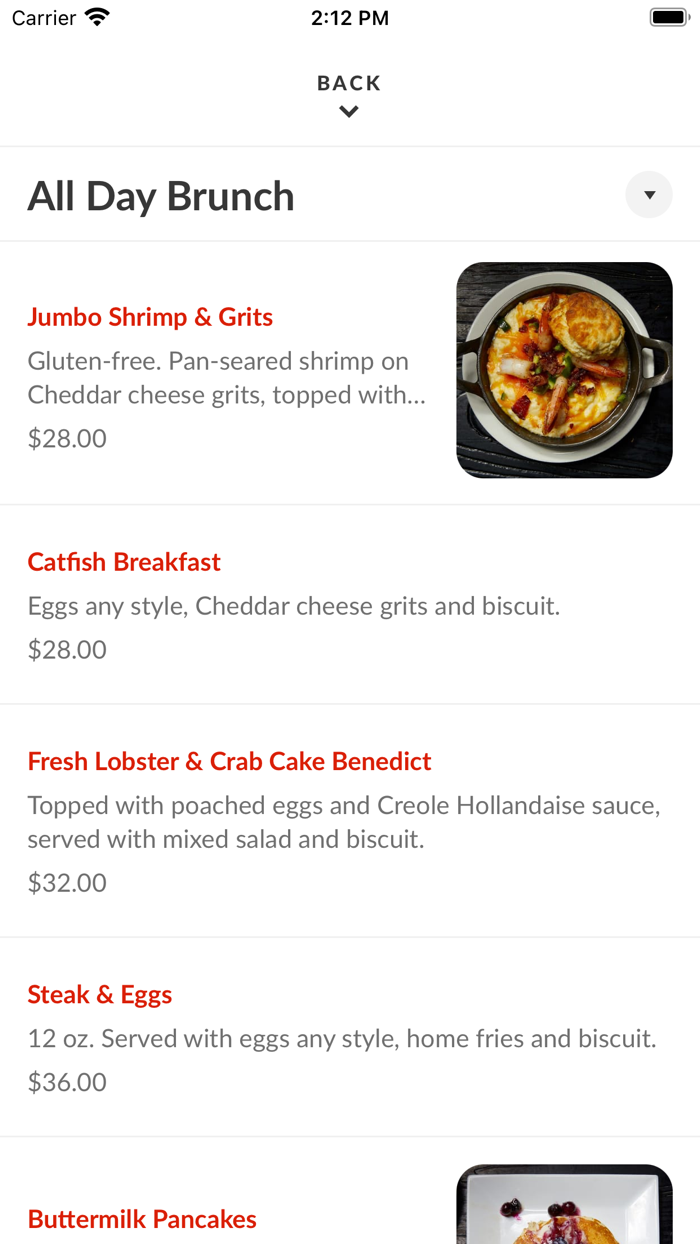Tap the $32.00 price of the Benedict
This screenshot has height=1244, width=700.
(x=67, y=882)
